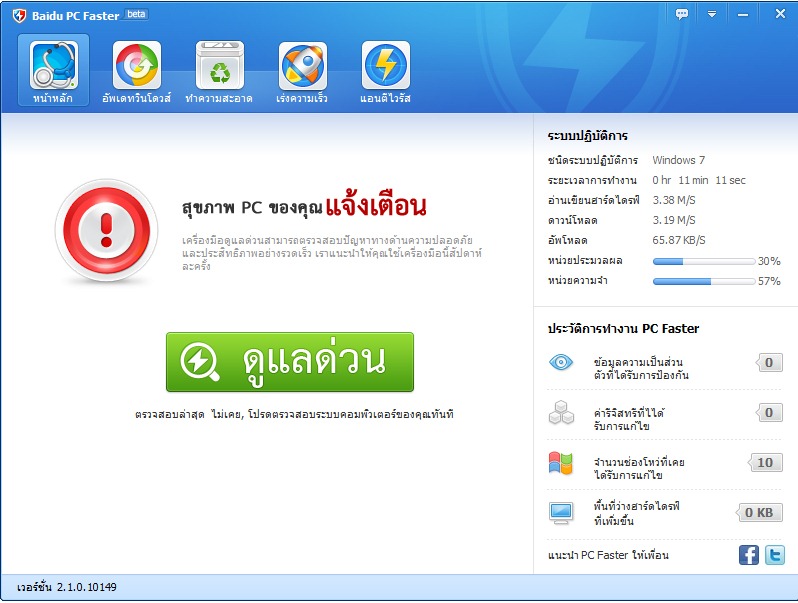Open the feedback chat bubble icon

point(682,14)
